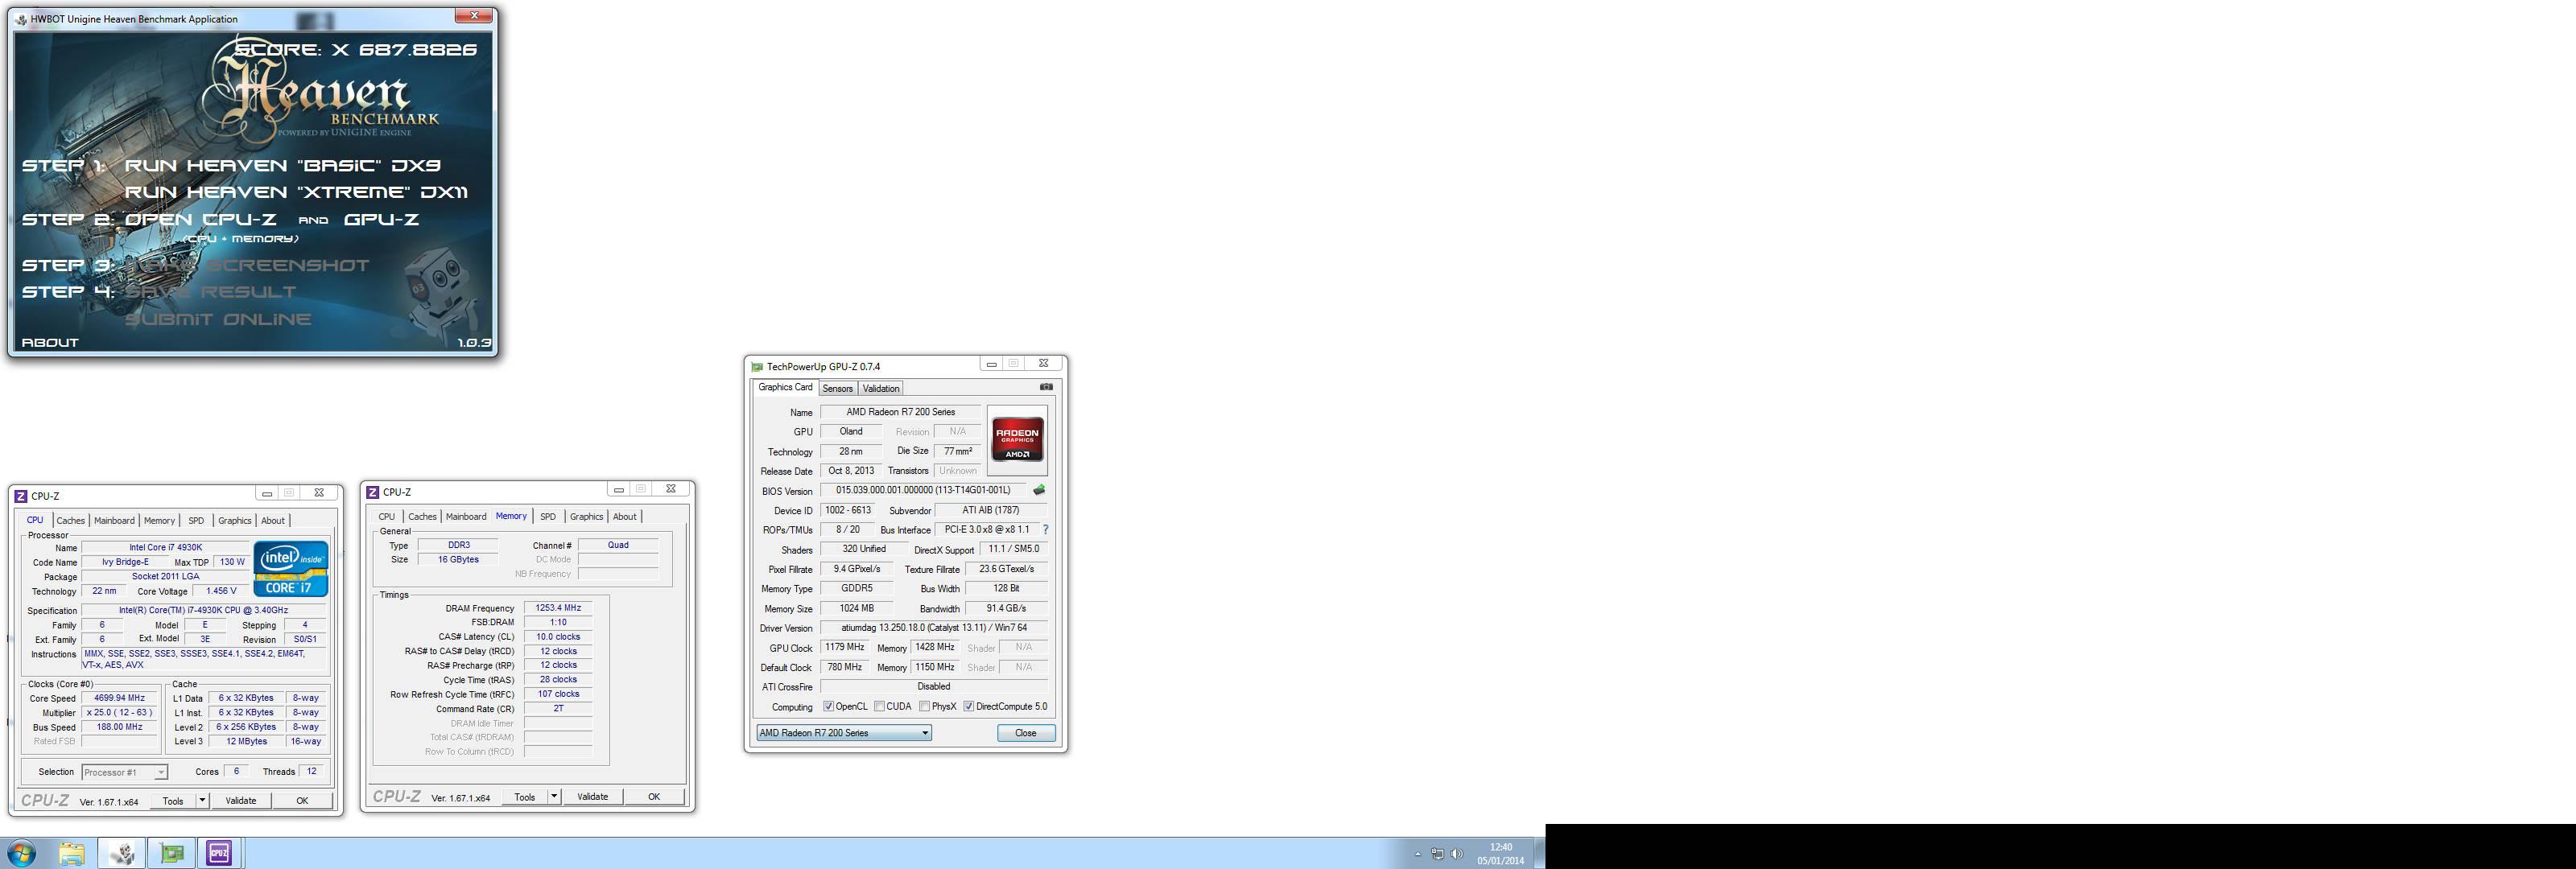This screenshot has height=869, width=2576.
Task: Click the left CPU-Z window title icon
Action: pyautogui.click(x=21, y=495)
